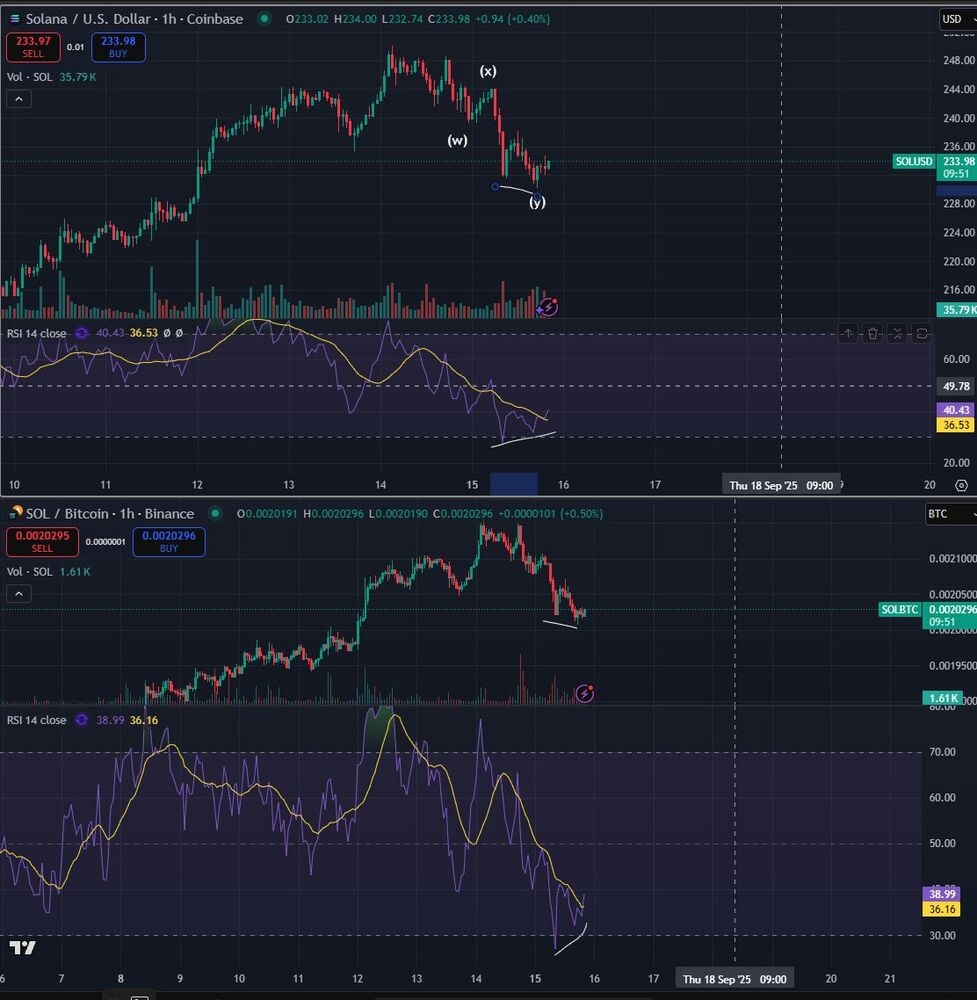
Task: Click the 233.98 BUY button
Action: pyautogui.click(x=118, y=47)
